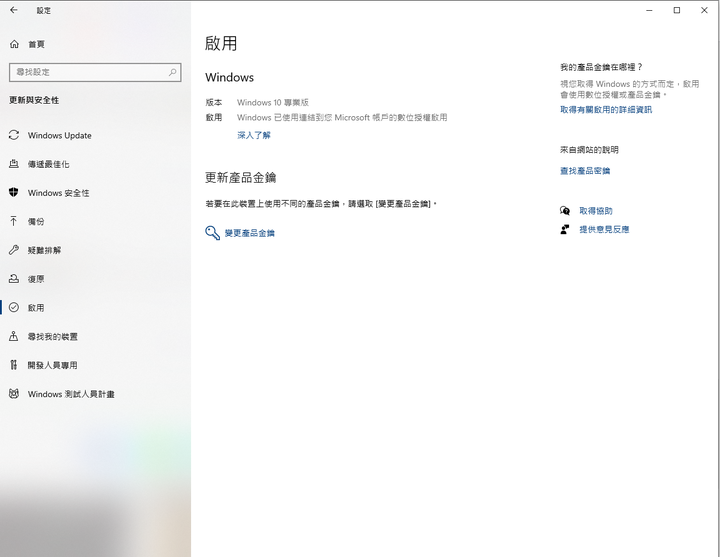The image size is (720, 557).
Task: Click the 疑難排解 wrench icon
Action: [14, 250]
